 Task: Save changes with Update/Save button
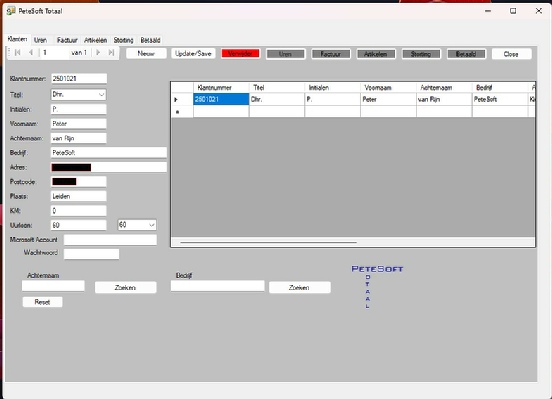point(193,54)
